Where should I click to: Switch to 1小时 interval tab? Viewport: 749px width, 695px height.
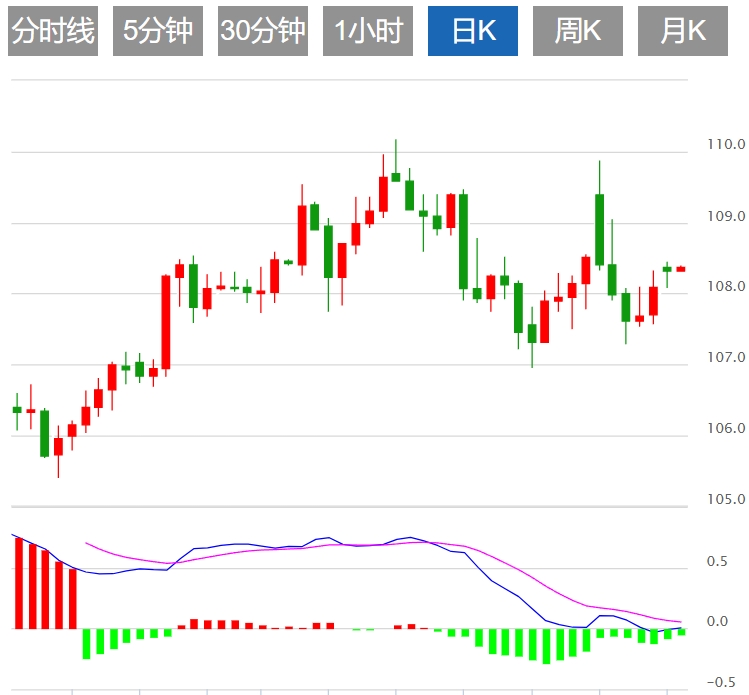point(368,31)
